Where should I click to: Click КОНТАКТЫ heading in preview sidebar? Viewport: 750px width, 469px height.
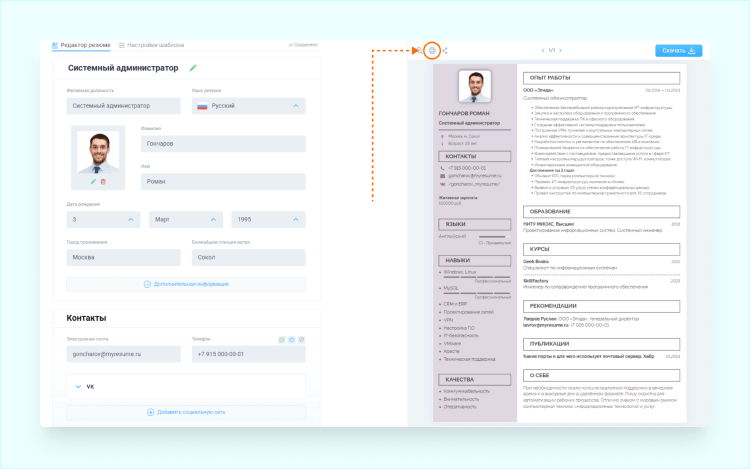click(474, 156)
